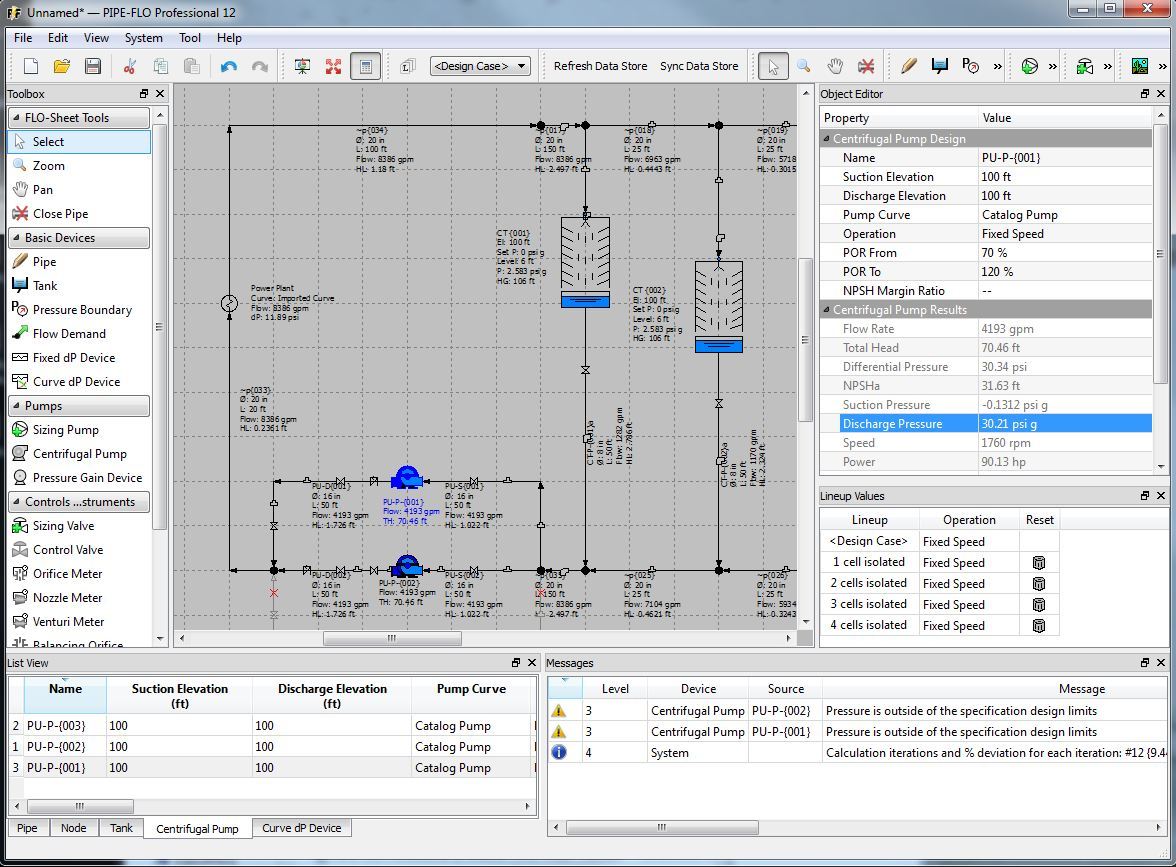This screenshot has height=867, width=1176.
Task: Select the Control Valve tool
Action: coord(67,550)
